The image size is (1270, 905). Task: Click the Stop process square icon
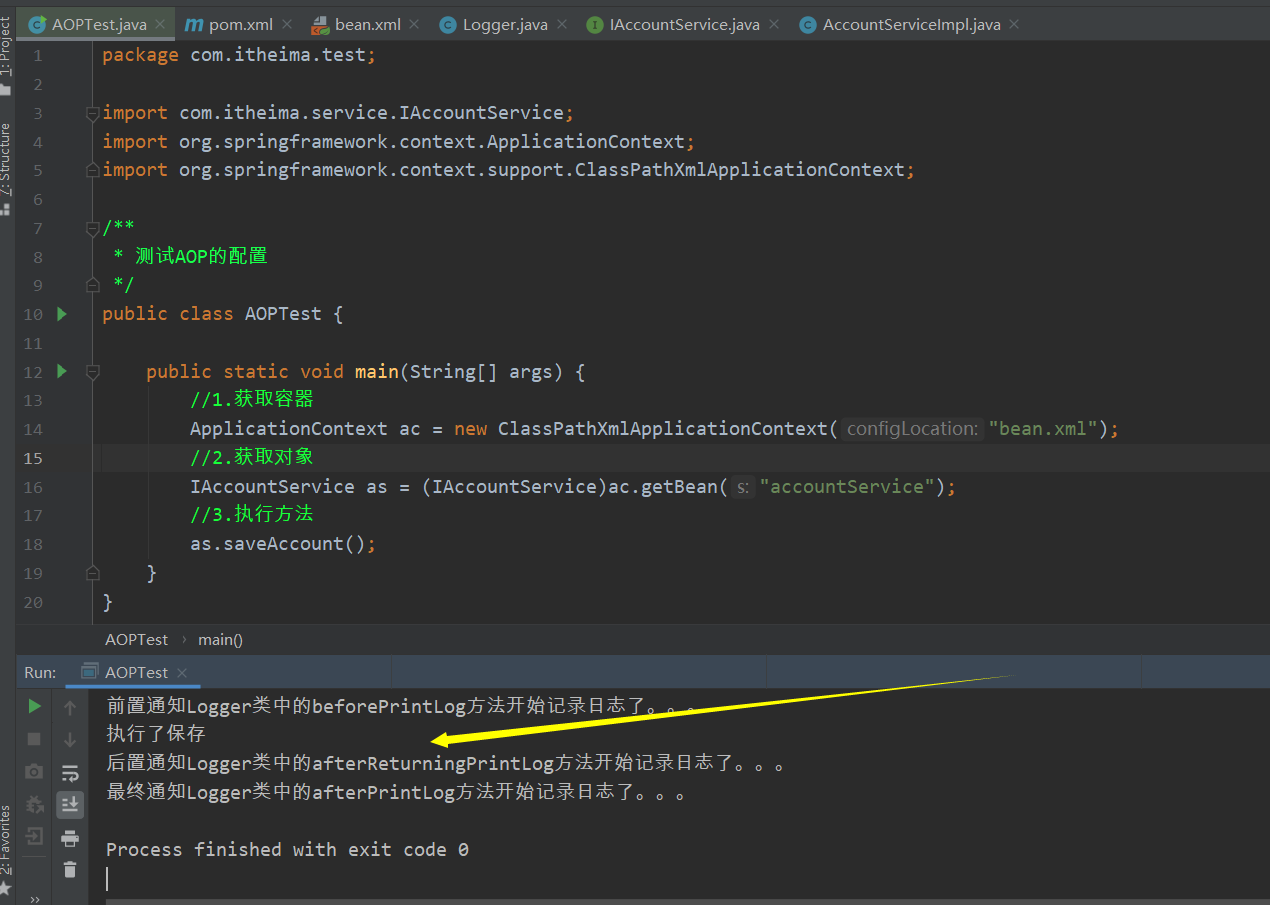34,739
